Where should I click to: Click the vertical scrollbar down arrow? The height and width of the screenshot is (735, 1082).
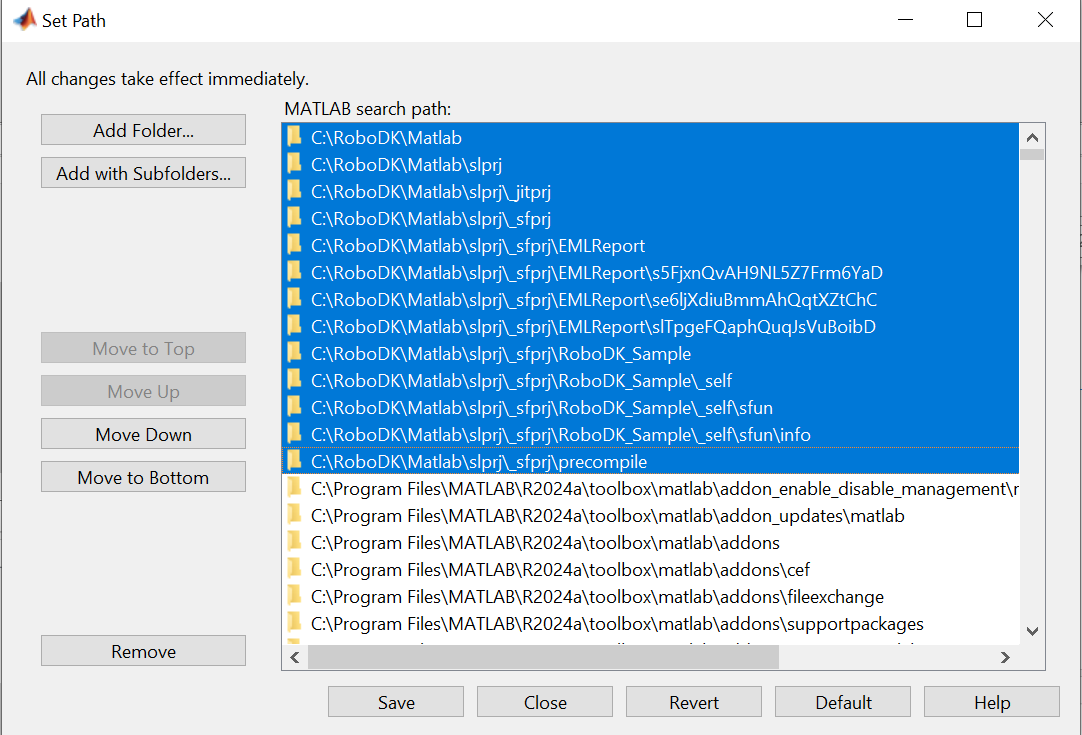(x=1032, y=631)
